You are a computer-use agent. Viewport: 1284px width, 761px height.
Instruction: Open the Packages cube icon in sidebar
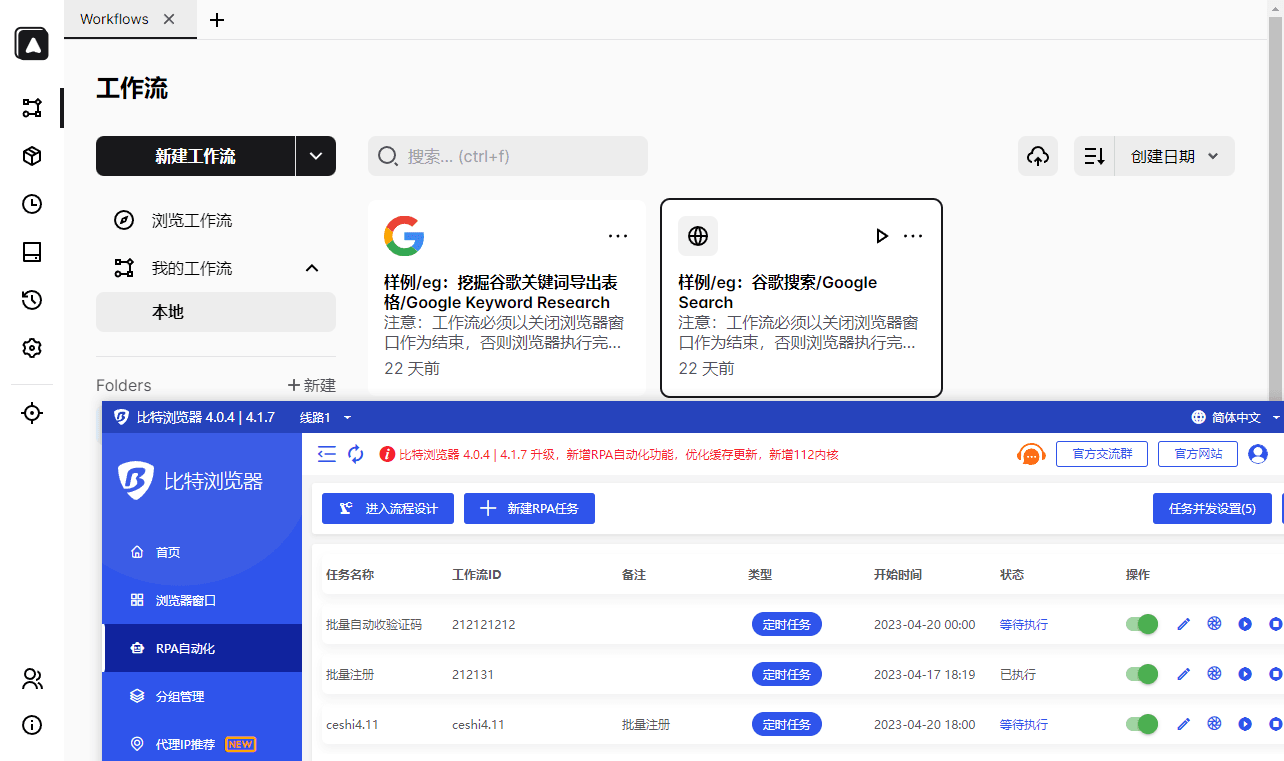[32, 156]
